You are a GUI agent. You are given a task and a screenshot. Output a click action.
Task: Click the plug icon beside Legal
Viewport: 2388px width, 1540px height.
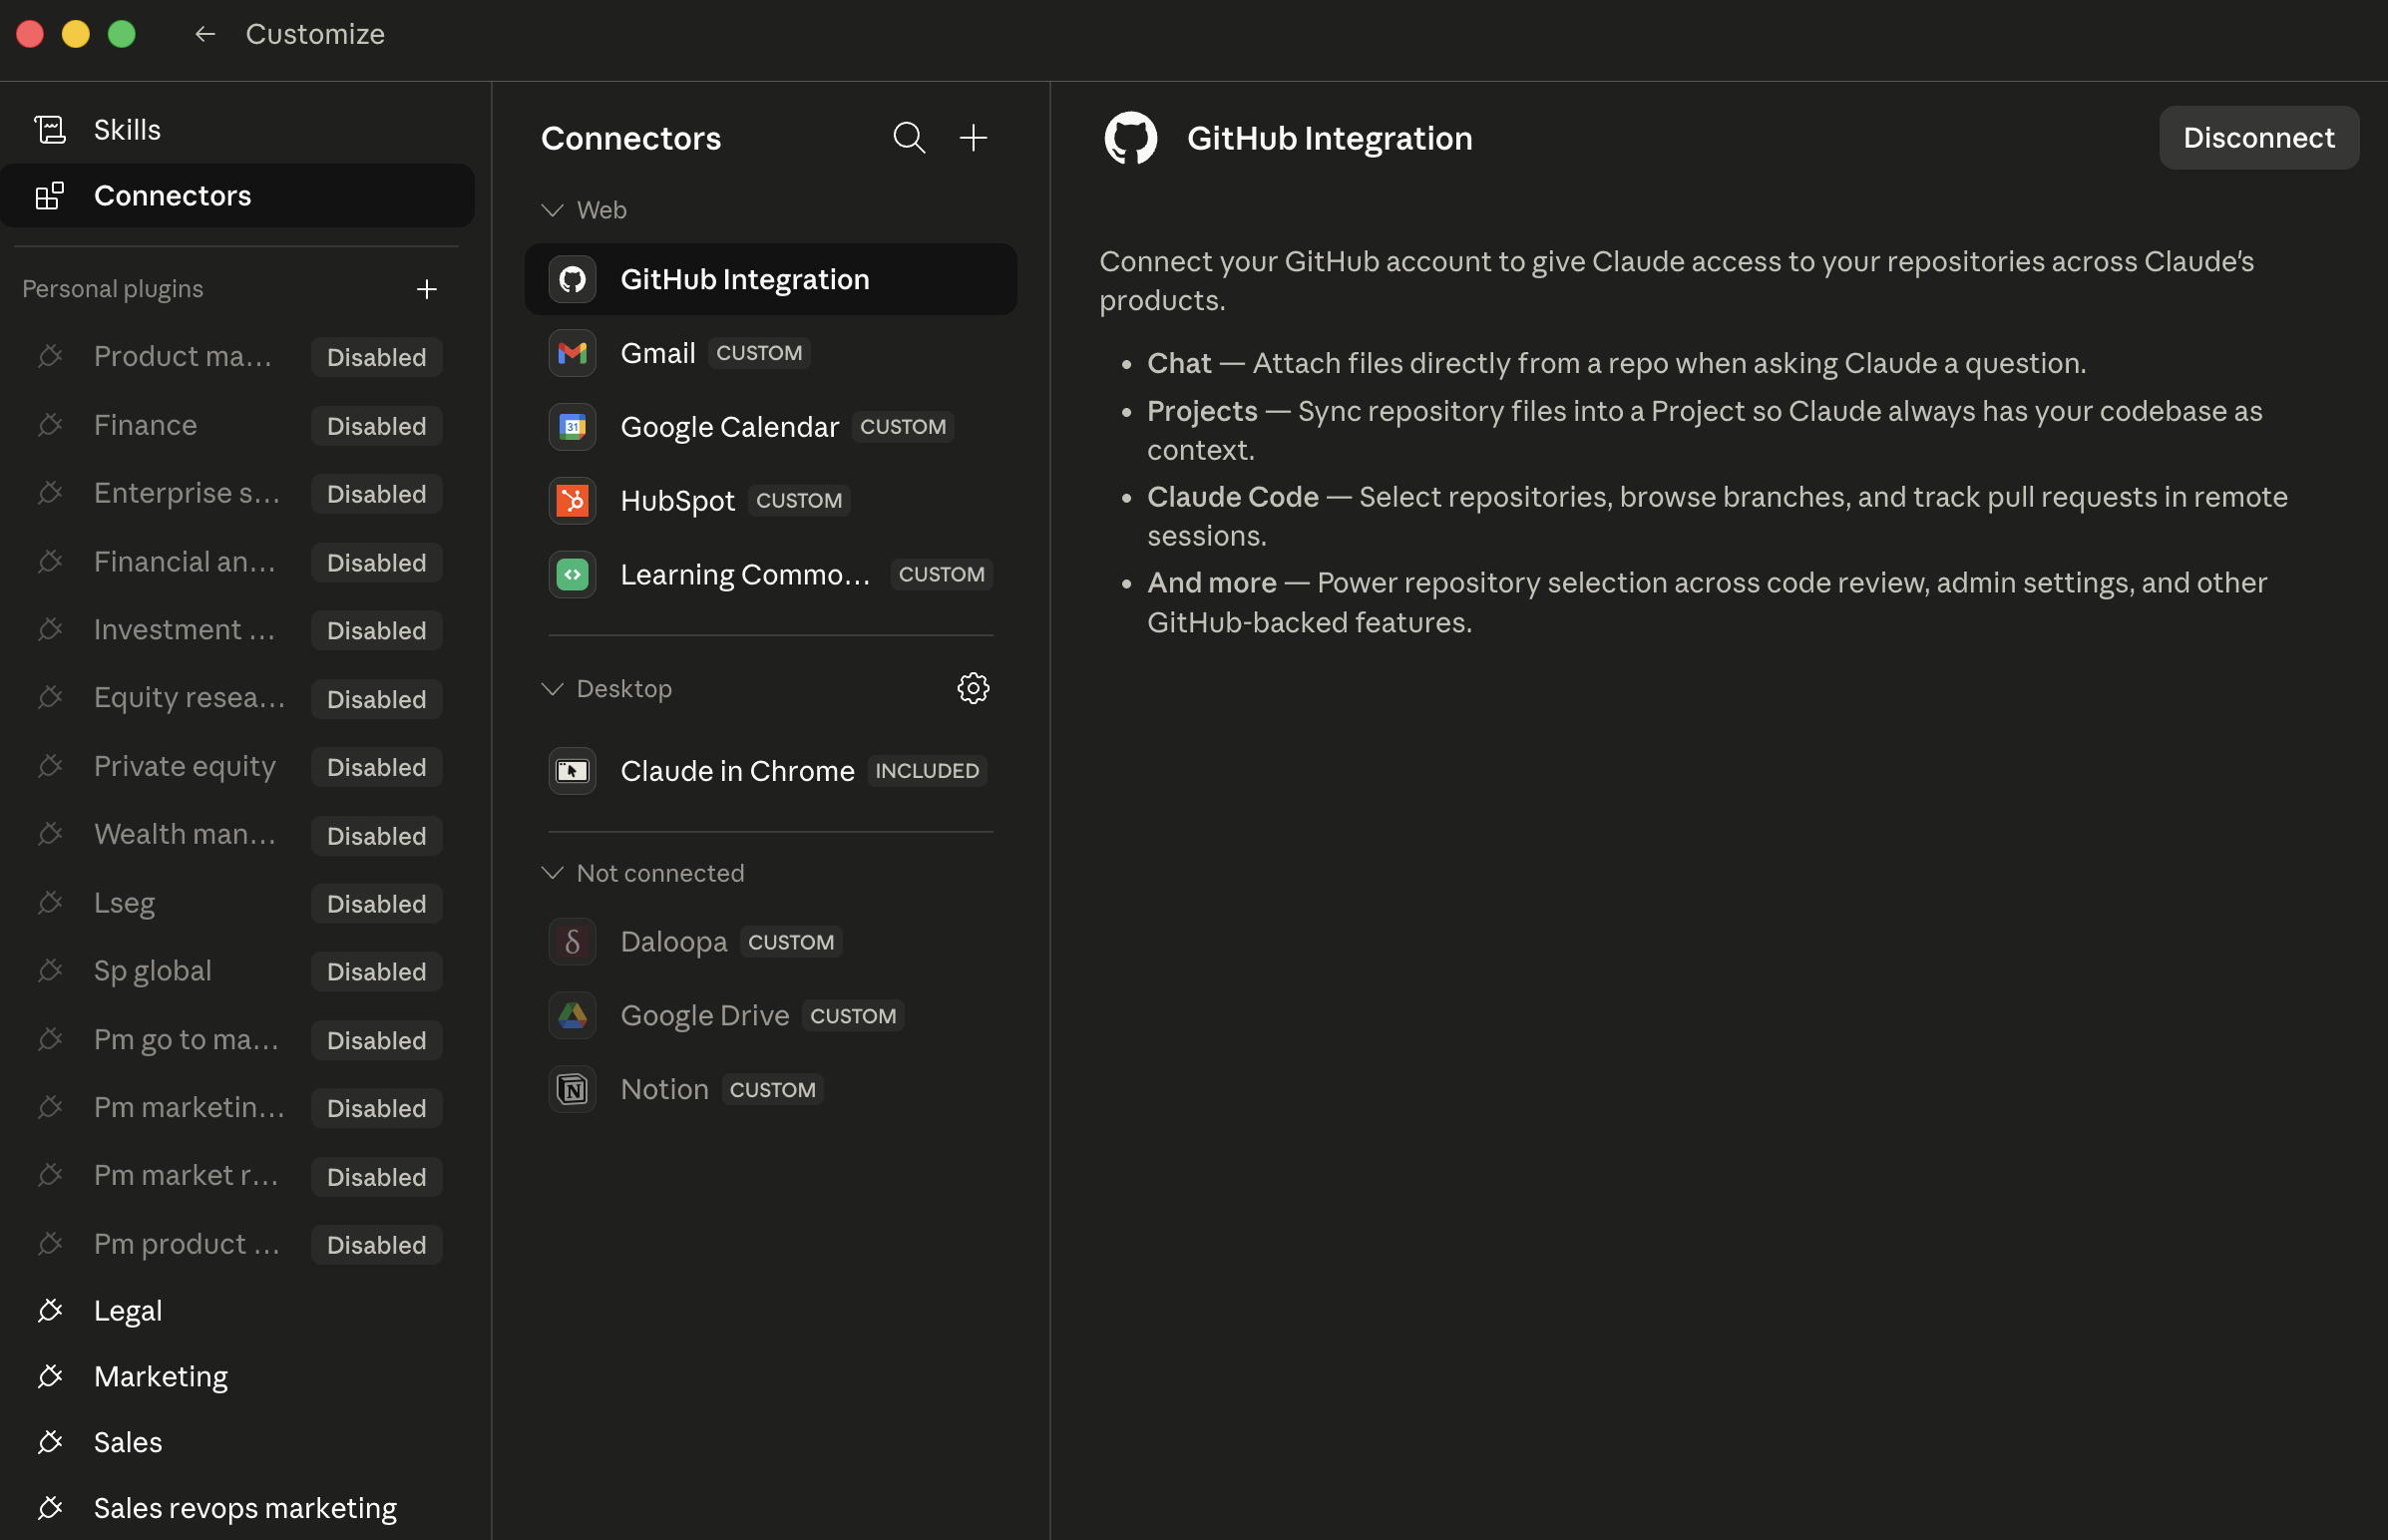click(50, 1310)
